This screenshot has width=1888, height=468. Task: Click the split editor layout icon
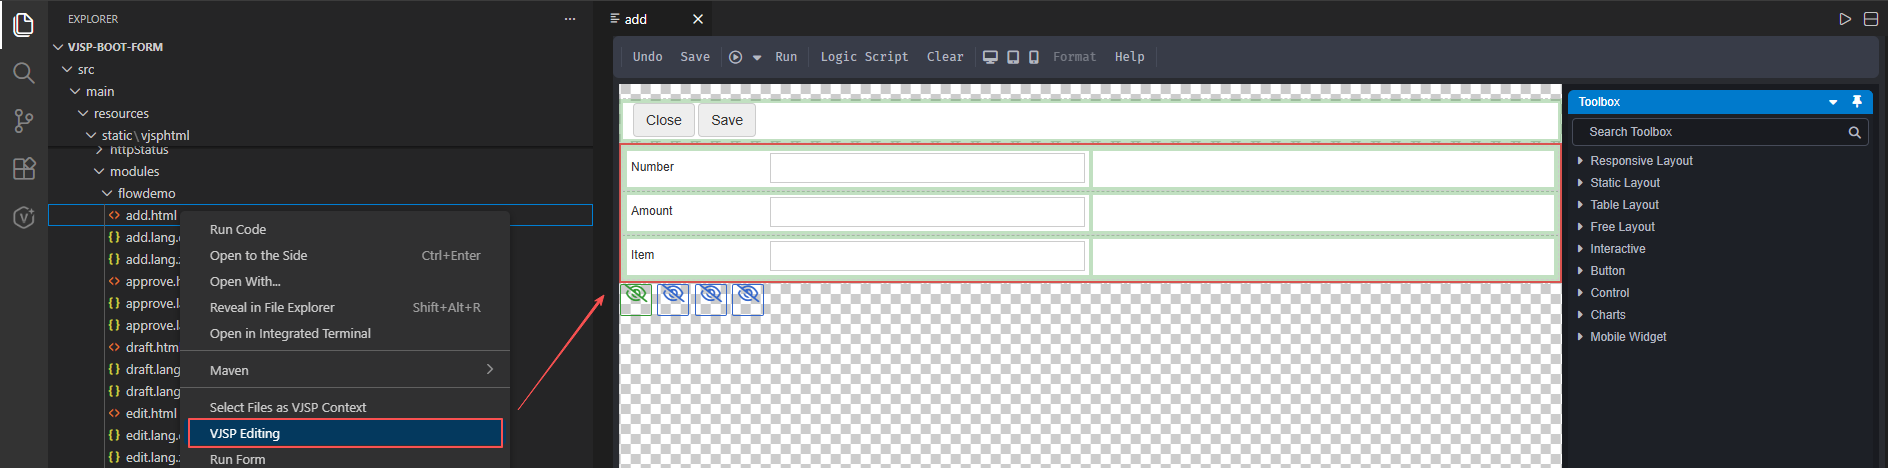(1871, 19)
